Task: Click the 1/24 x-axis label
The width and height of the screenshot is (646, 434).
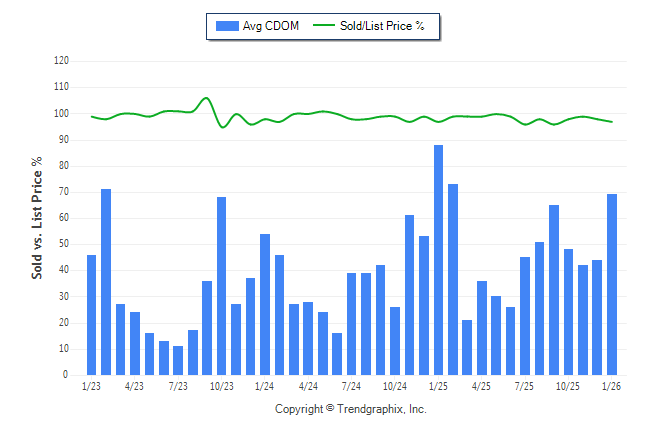Action: [265, 386]
